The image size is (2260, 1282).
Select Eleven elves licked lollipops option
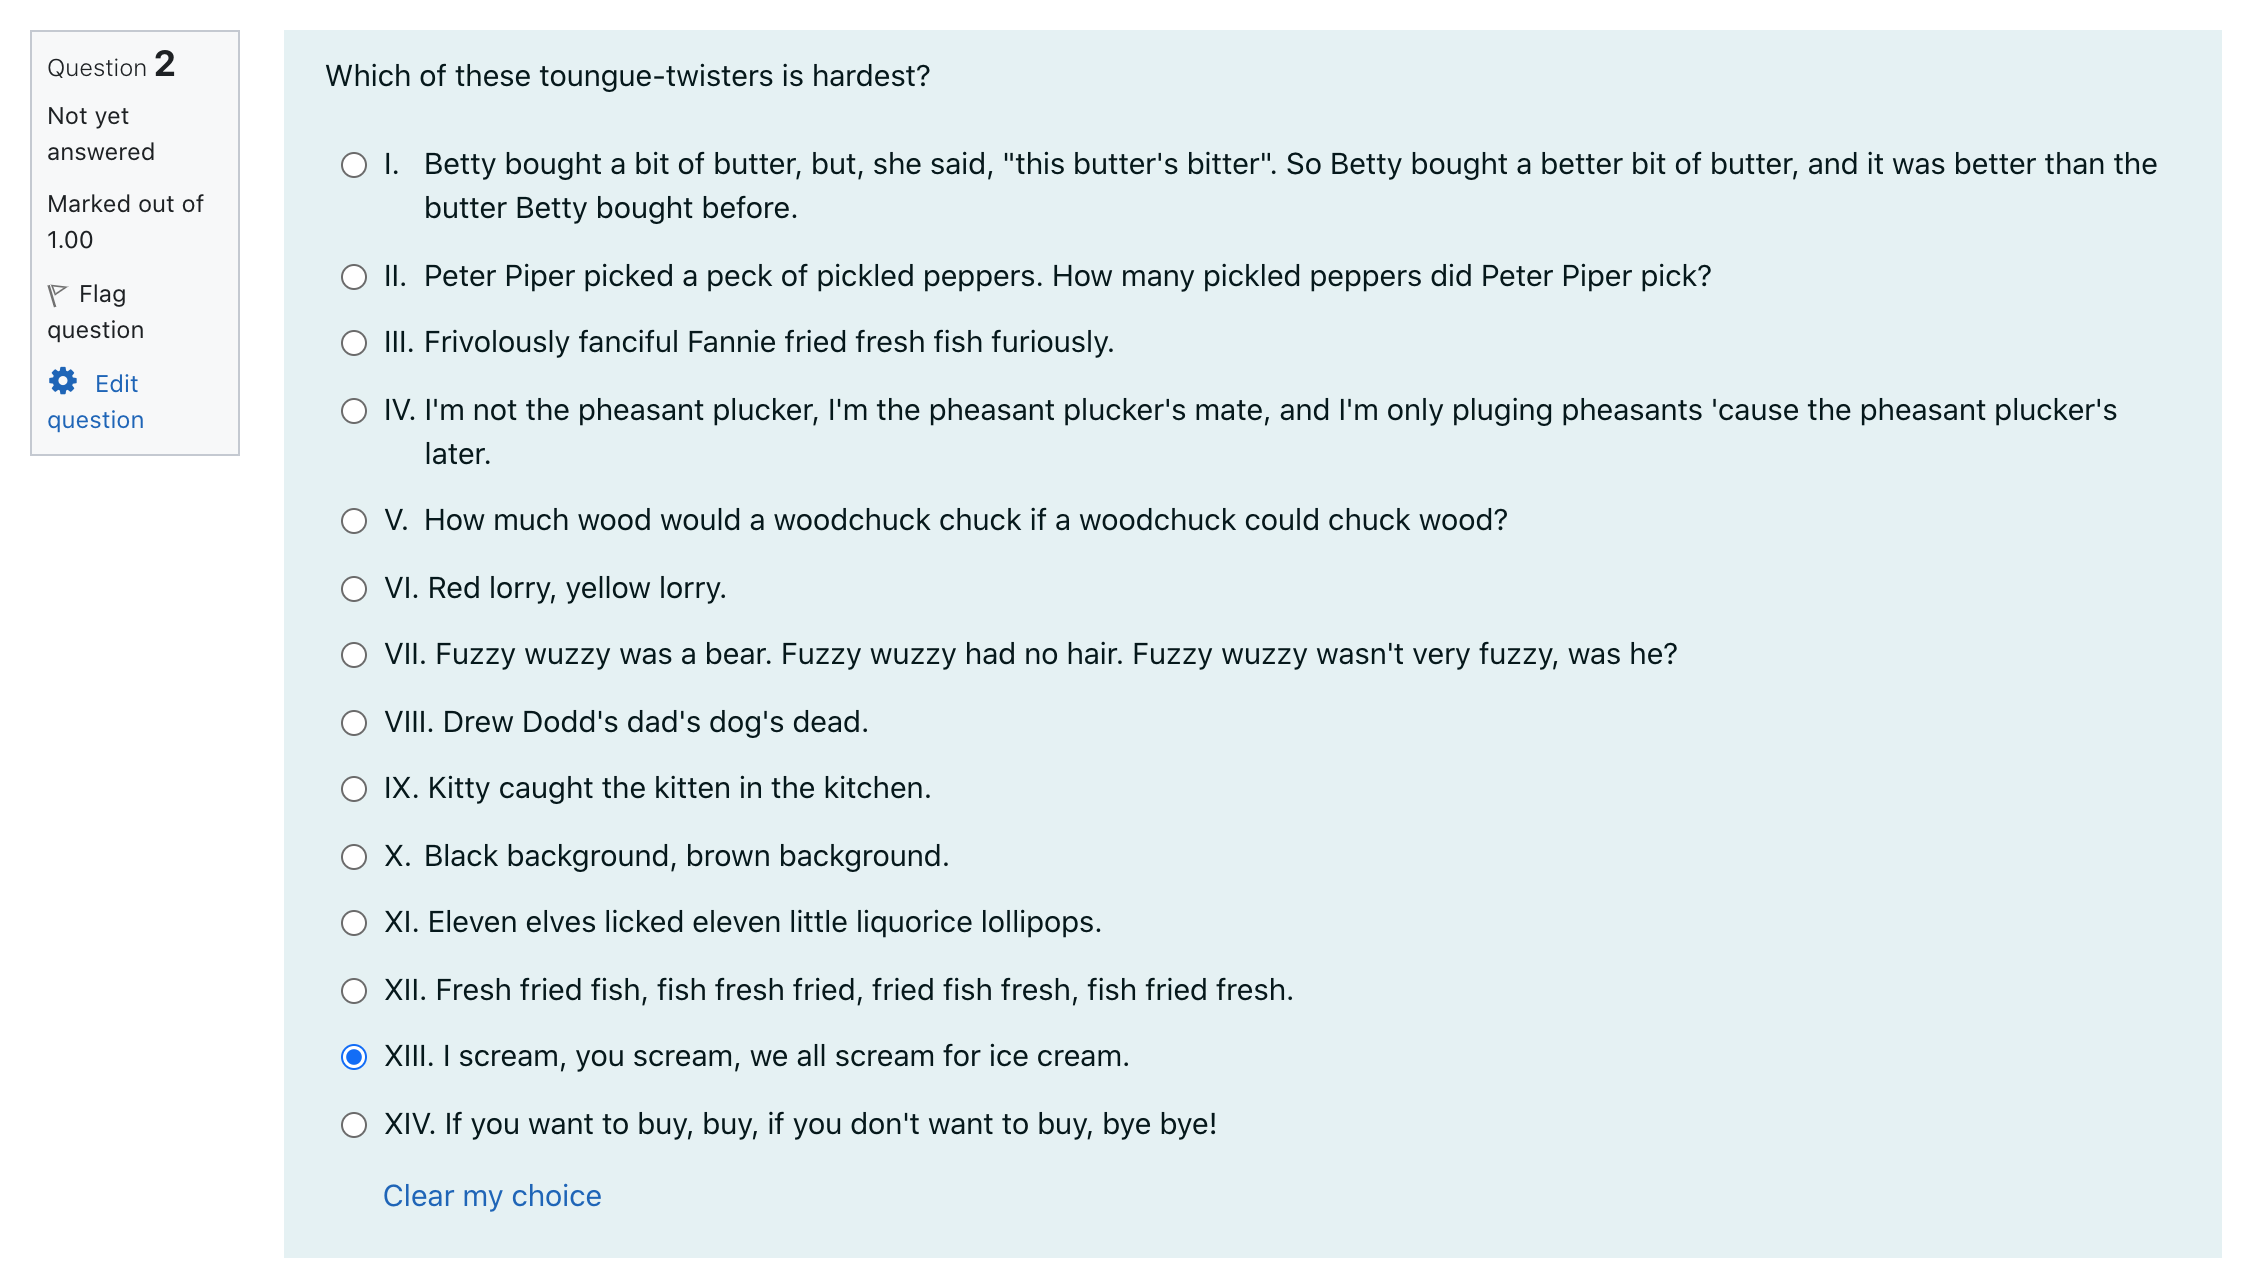pyautogui.click(x=354, y=923)
